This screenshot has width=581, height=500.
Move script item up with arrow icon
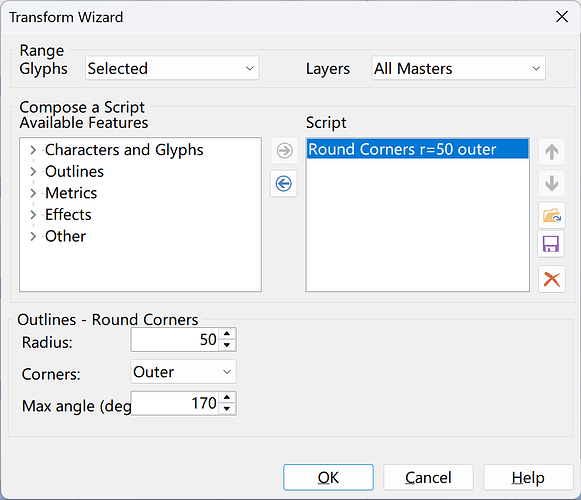552,152
